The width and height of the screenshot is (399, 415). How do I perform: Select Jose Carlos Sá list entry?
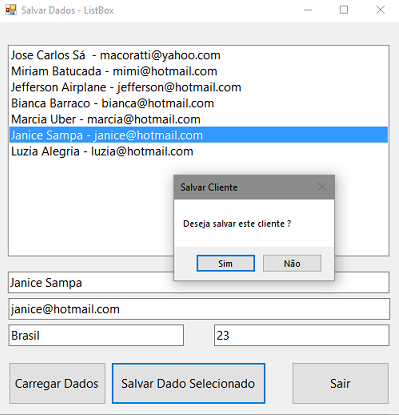point(199,55)
